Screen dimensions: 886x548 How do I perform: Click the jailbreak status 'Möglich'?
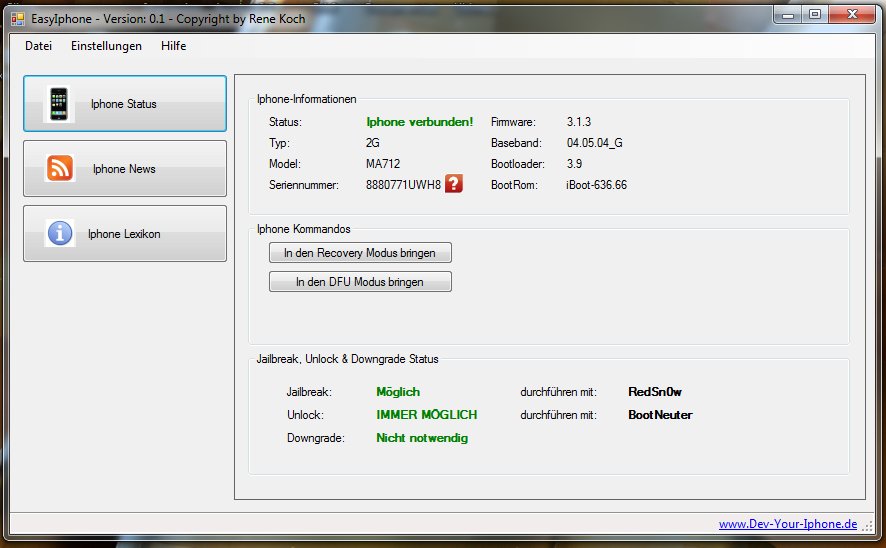pos(398,392)
